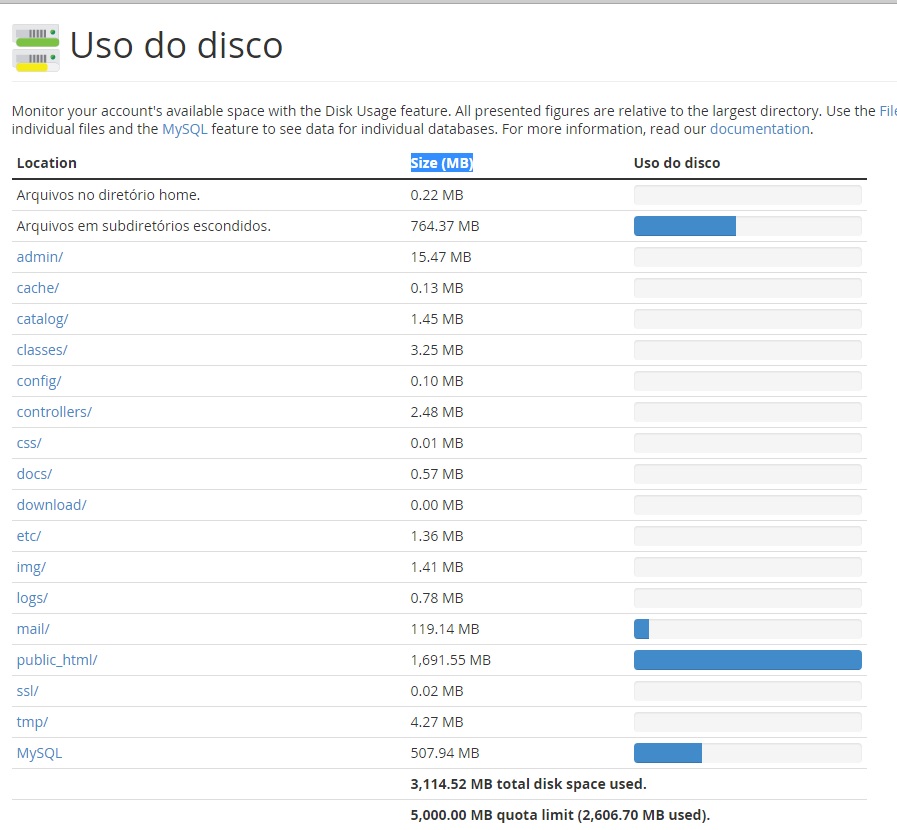Click the MySQL link in the table

point(39,753)
